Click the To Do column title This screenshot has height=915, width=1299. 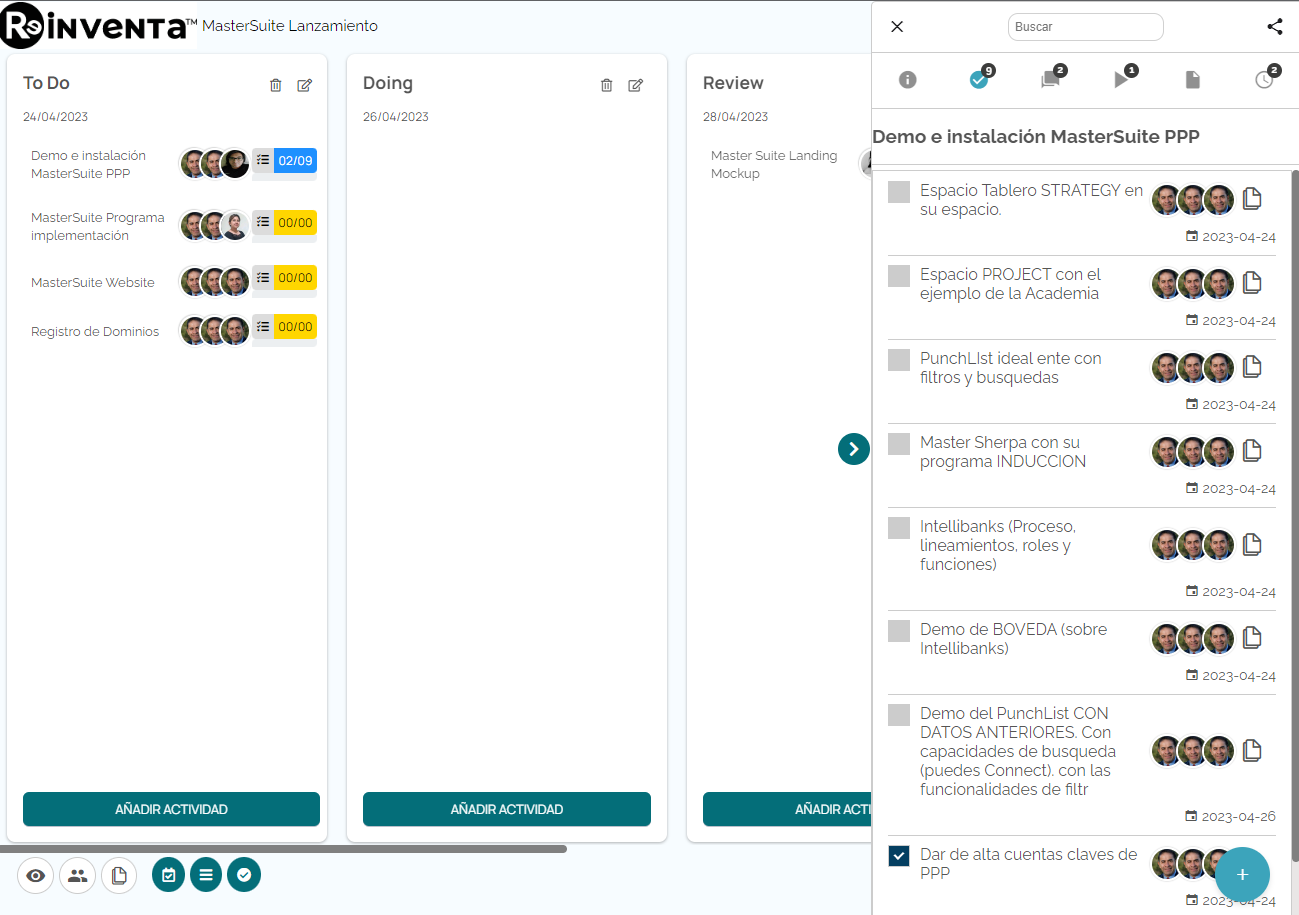point(46,83)
